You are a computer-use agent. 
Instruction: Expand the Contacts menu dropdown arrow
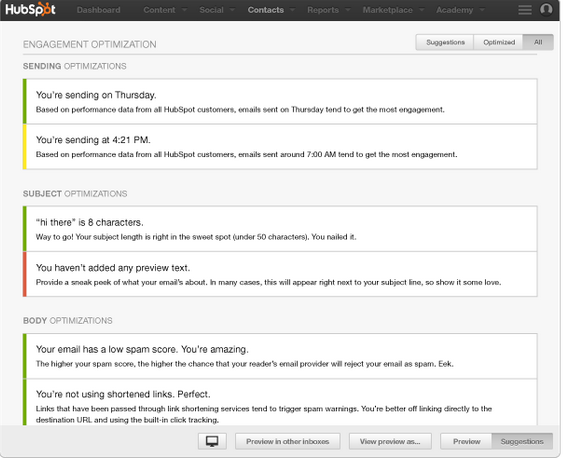293,10
